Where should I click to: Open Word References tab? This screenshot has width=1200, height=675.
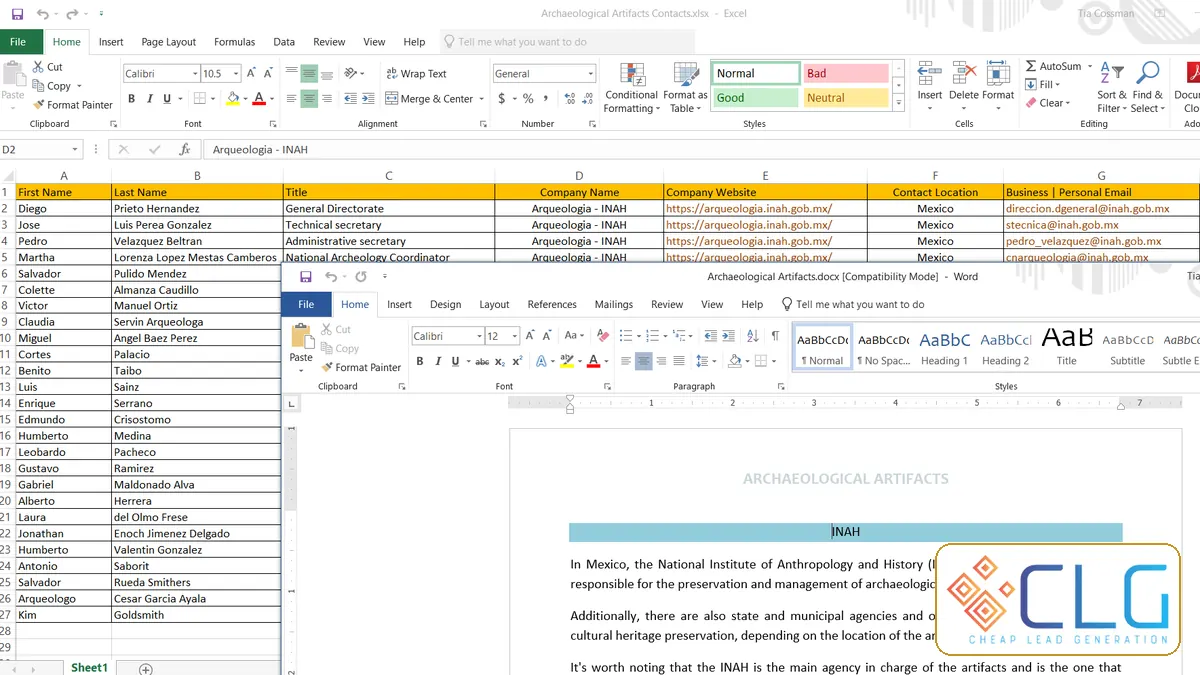tap(552, 304)
